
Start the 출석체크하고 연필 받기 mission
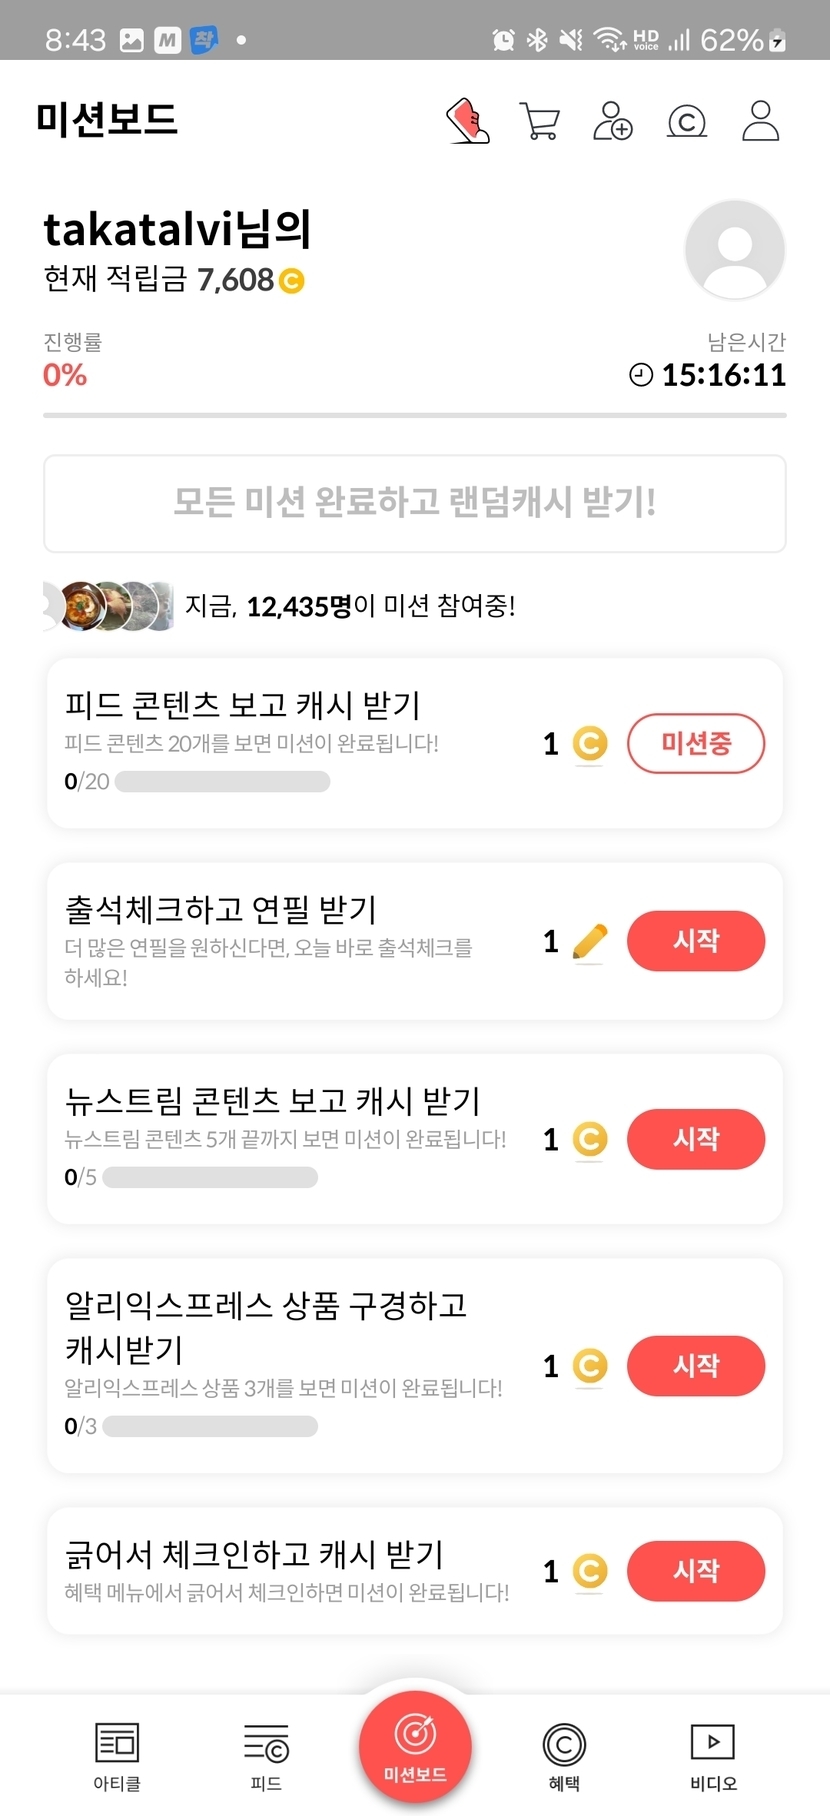pyautogui.click(x=696, y=941)
